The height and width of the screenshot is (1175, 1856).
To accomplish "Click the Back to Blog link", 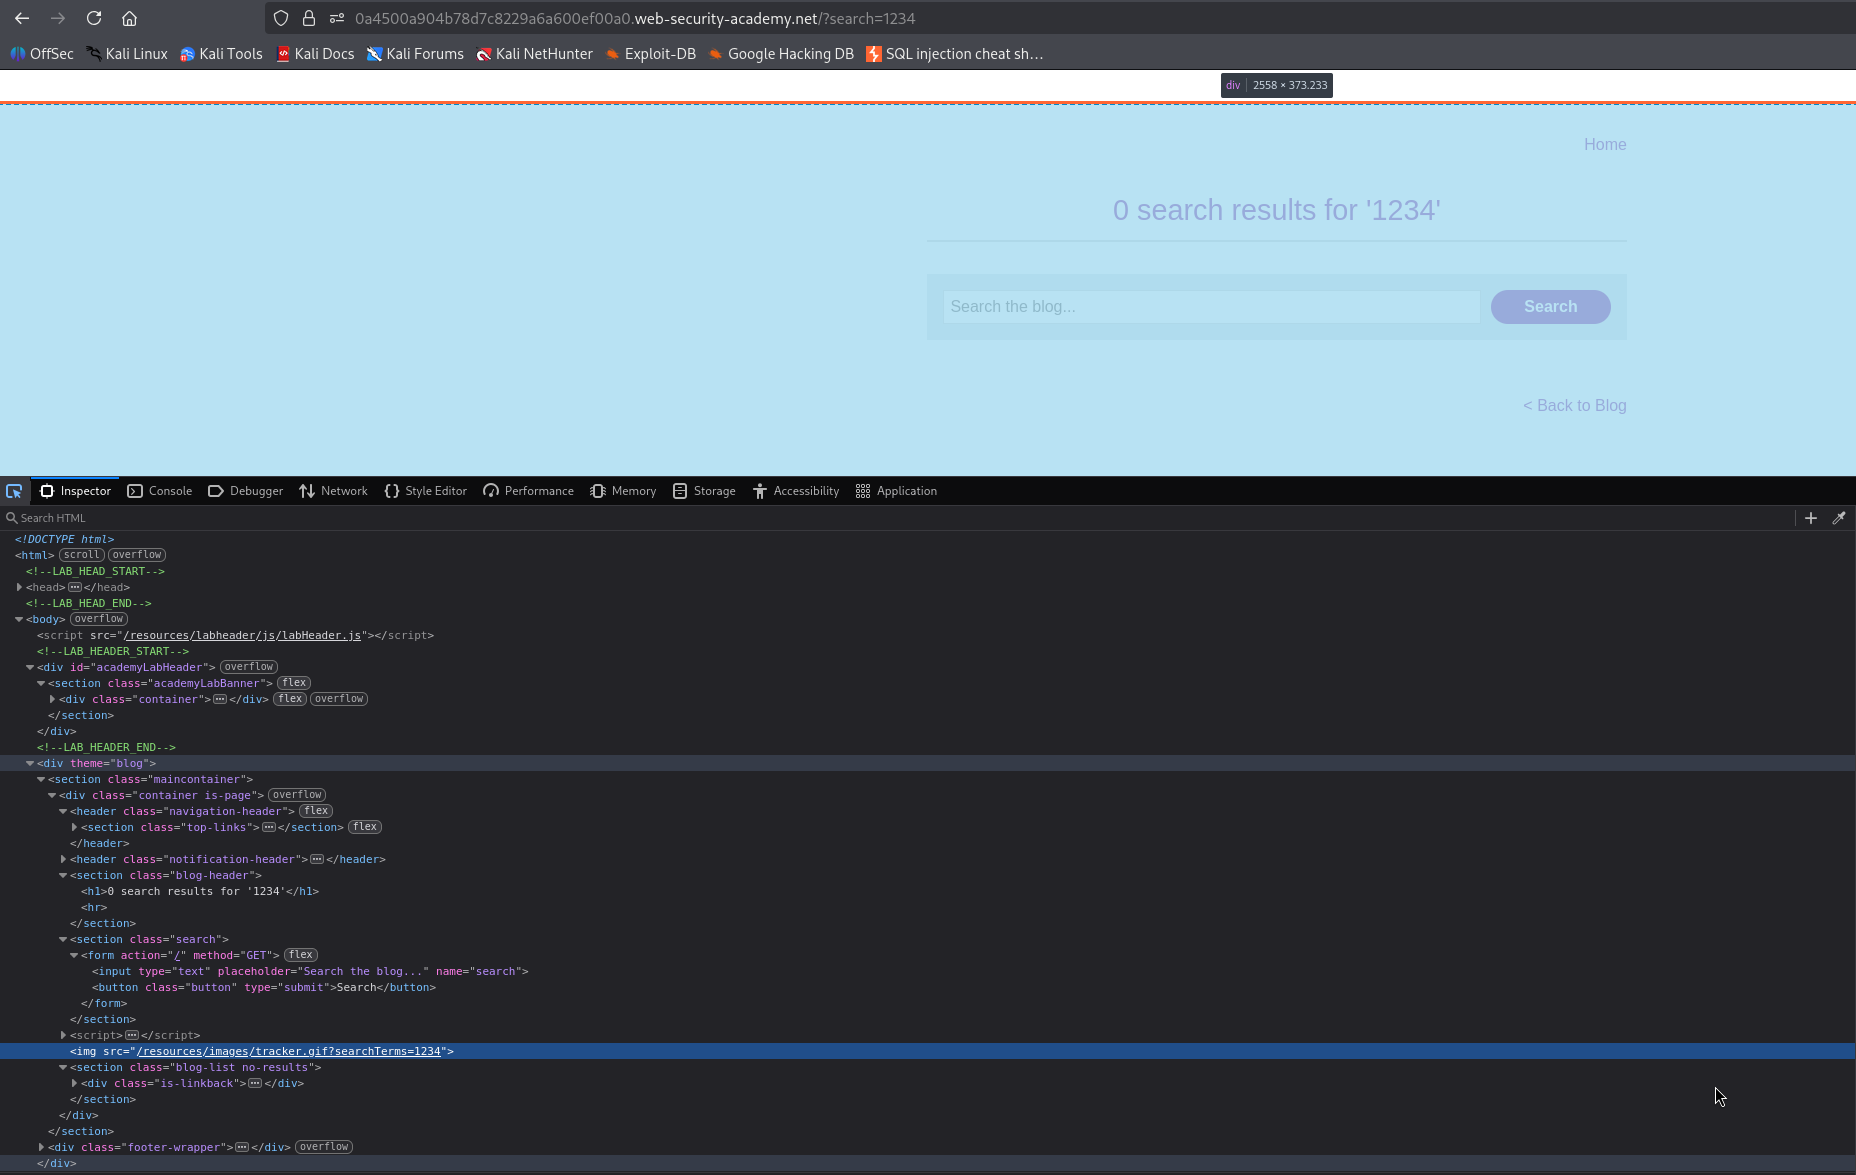I will (x=1575, y=406).
